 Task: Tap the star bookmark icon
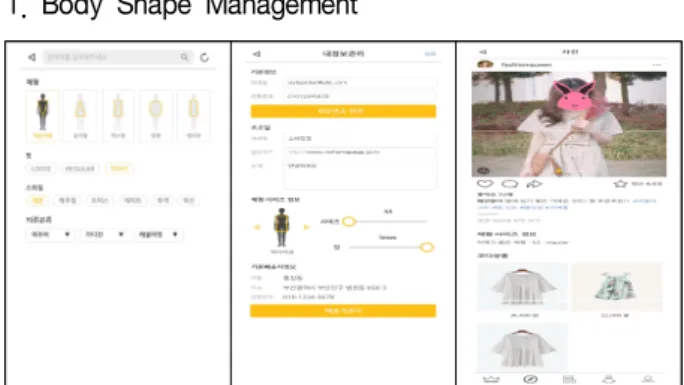coord(620,184)
